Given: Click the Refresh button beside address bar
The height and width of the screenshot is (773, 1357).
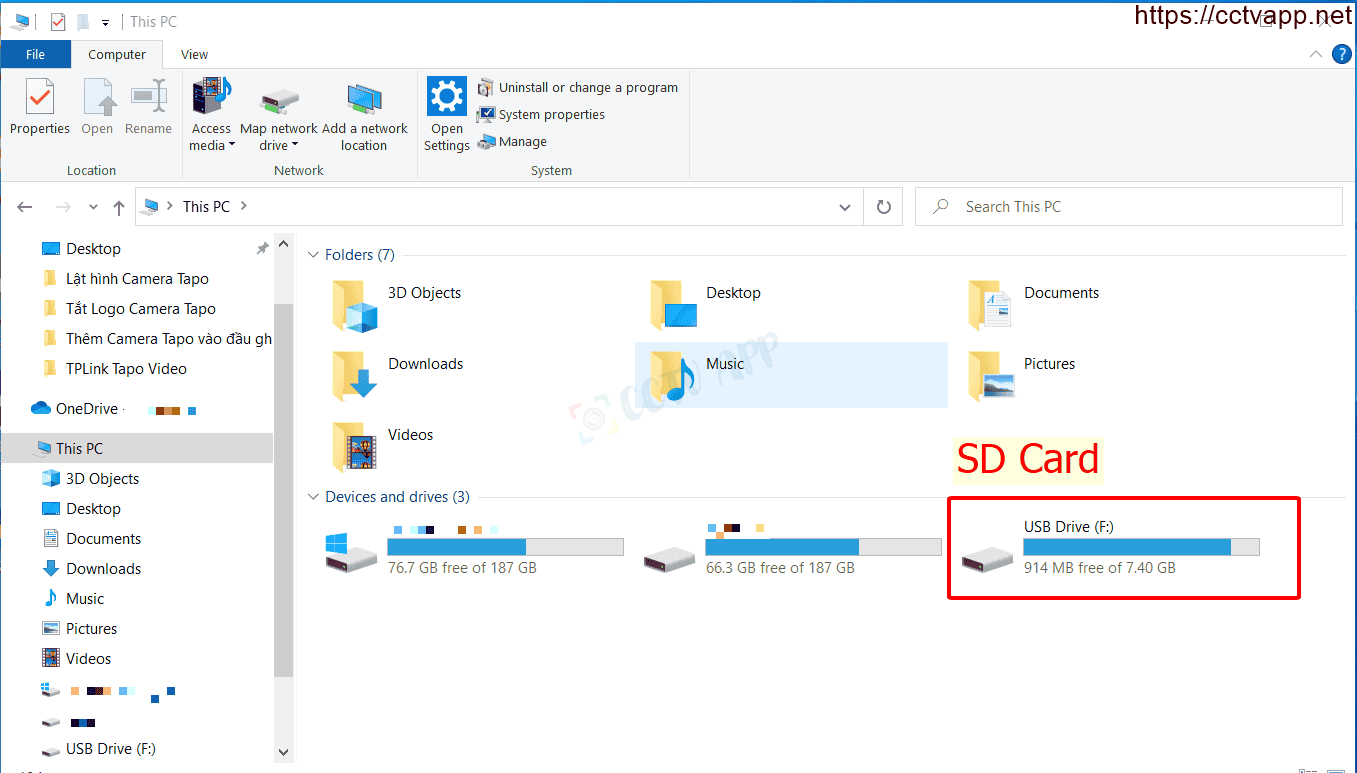Looking at the screenshot, I should click(x=883, y=207).
